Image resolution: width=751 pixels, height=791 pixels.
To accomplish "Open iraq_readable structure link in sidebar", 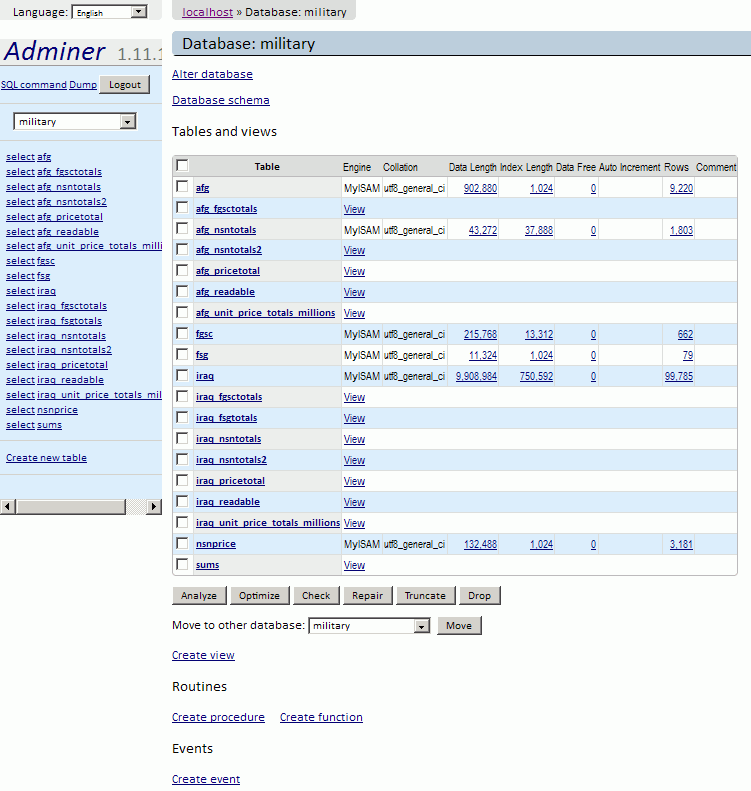I will pos(71,380).
